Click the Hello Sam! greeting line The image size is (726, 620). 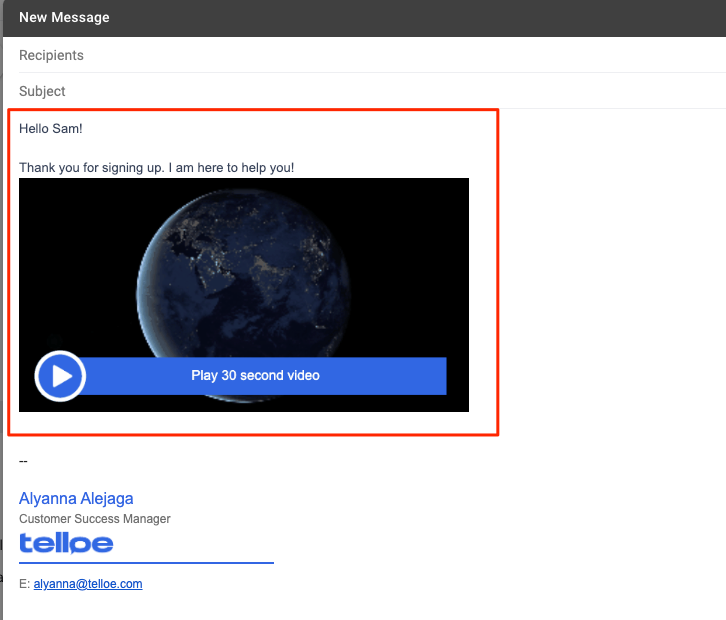(51, 129)
